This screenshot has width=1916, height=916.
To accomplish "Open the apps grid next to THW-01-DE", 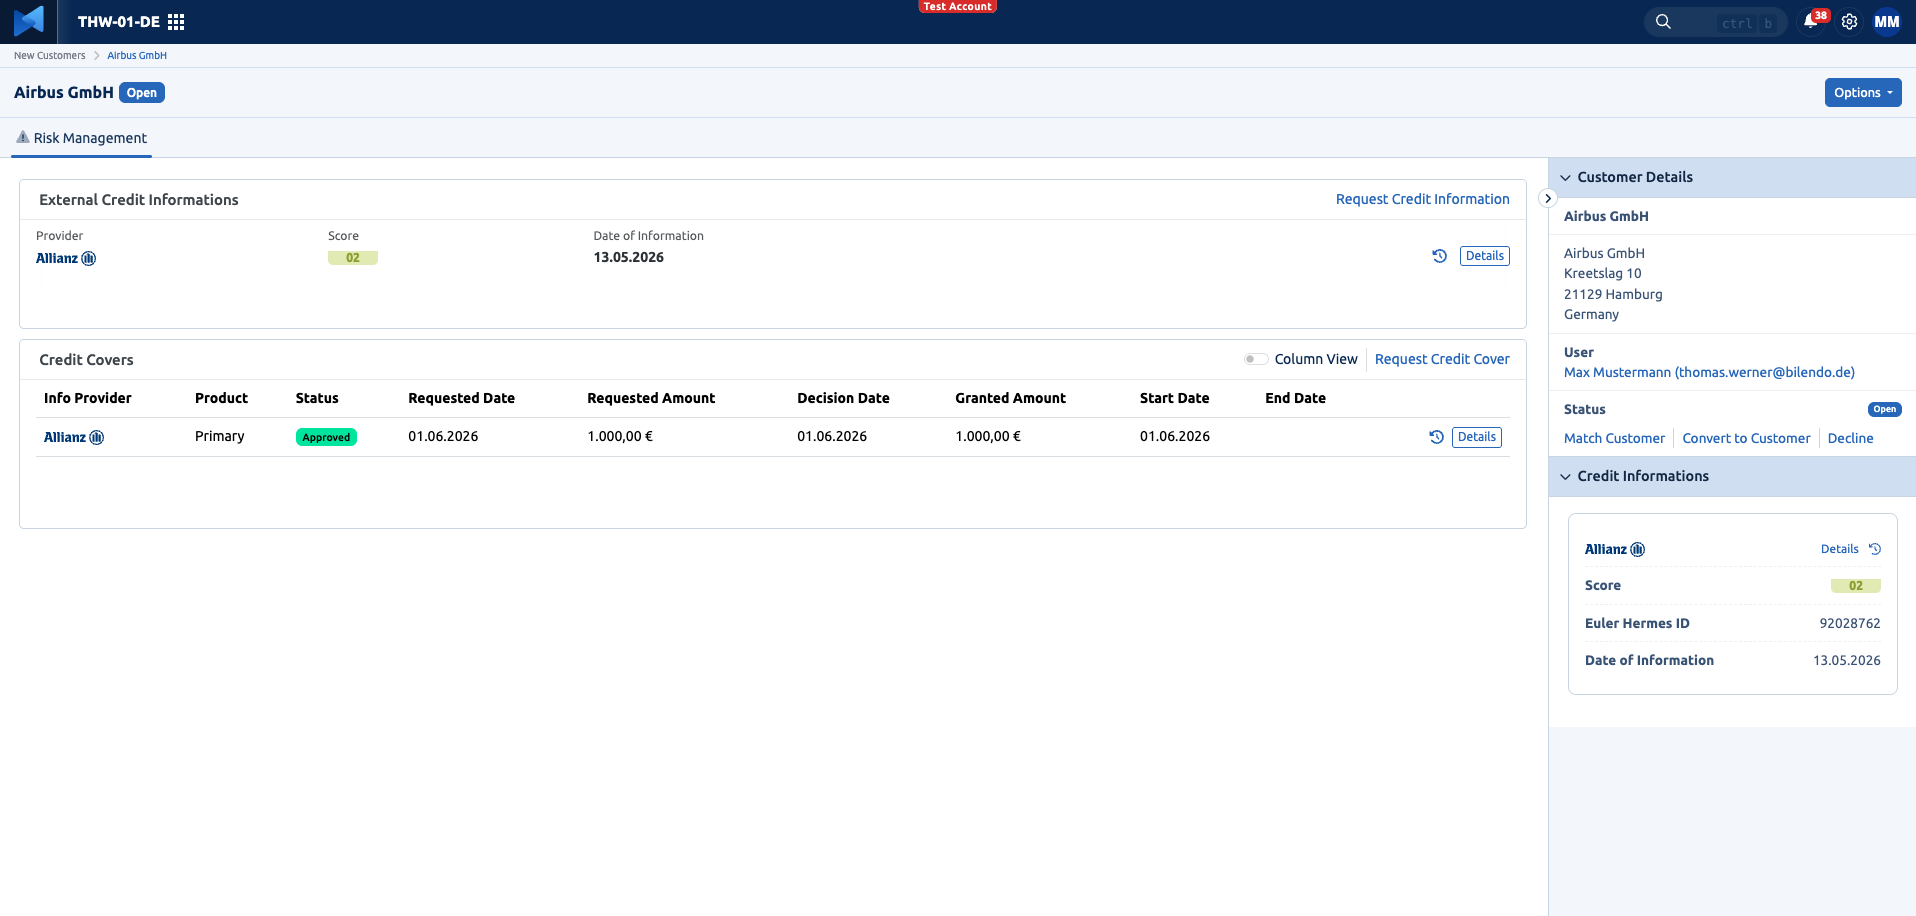I will (176, 22).
